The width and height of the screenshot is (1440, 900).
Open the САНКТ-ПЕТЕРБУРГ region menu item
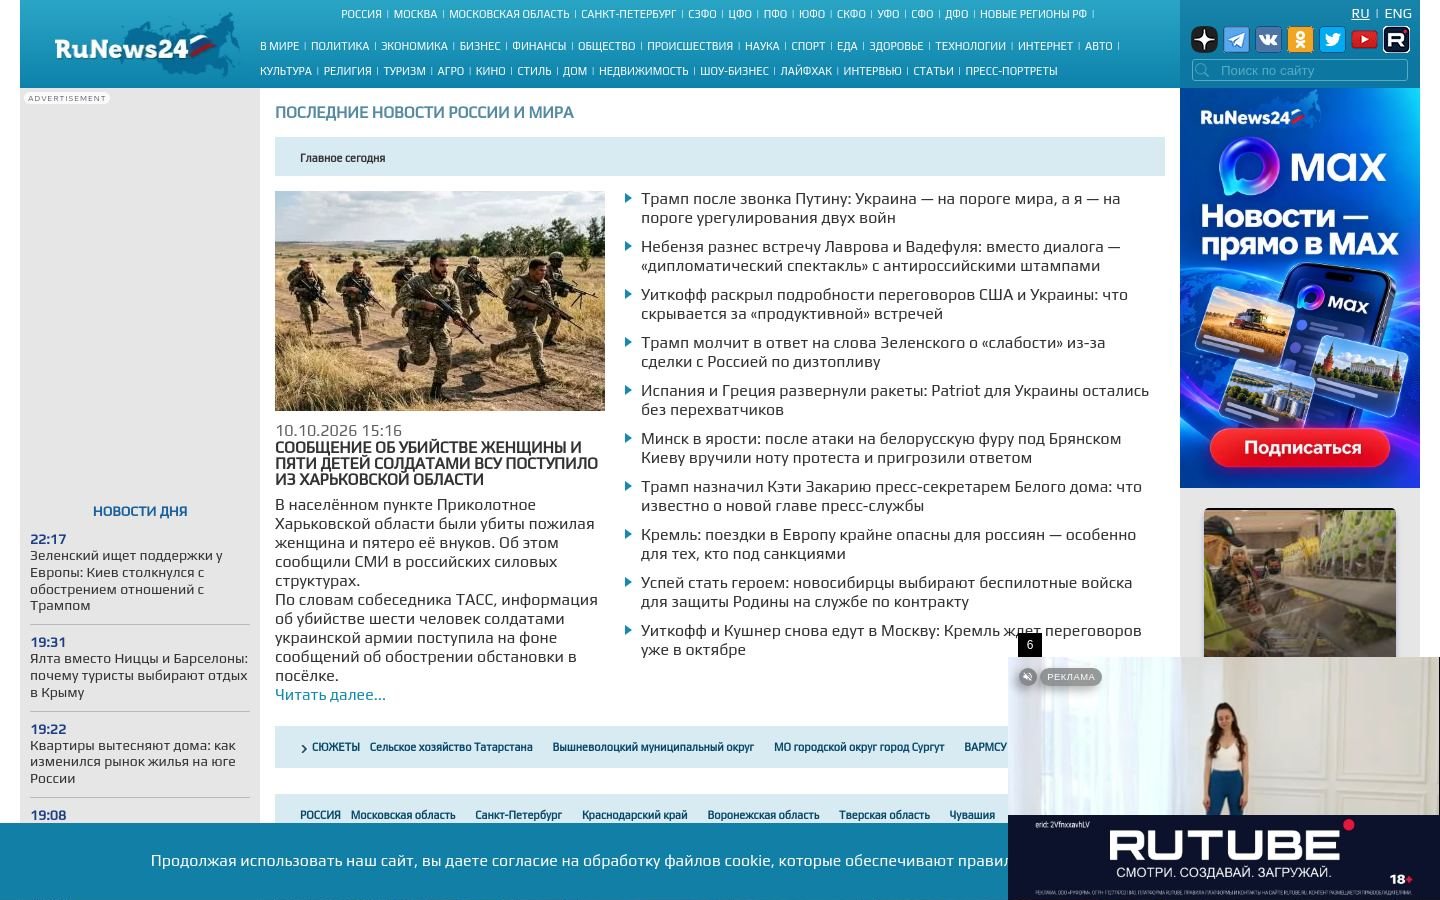coord(628,14)
